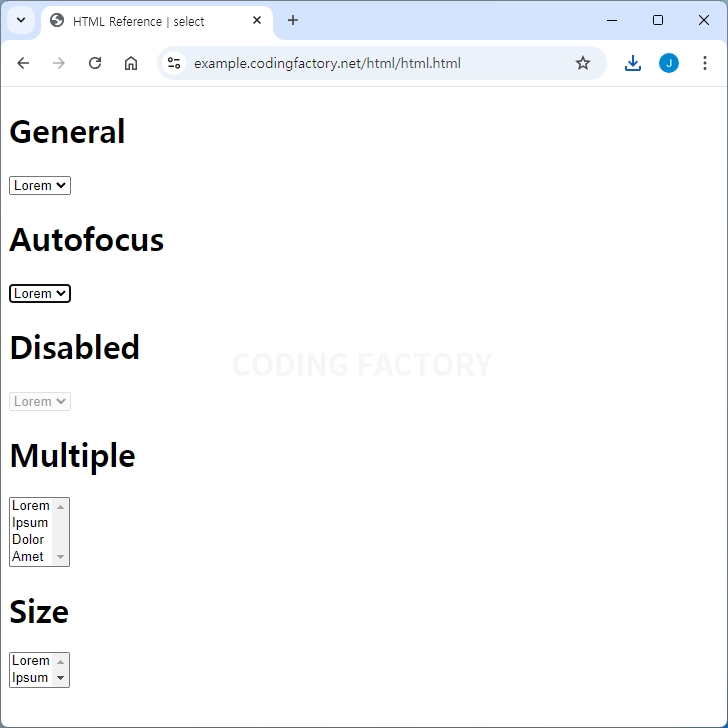Select Ipsum in the Multiple list
728x728 pixels.
tap(31, 523)
